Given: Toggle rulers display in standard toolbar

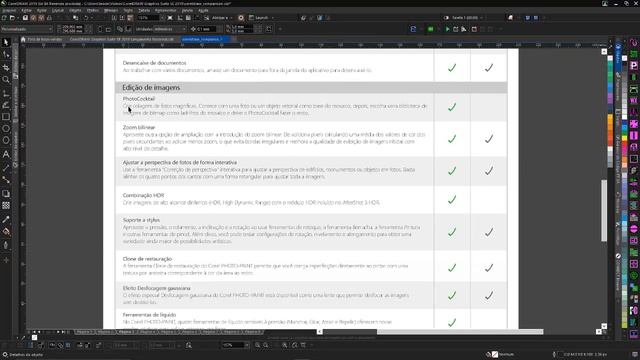Looking at the screenshot, I should pos(180,18).
